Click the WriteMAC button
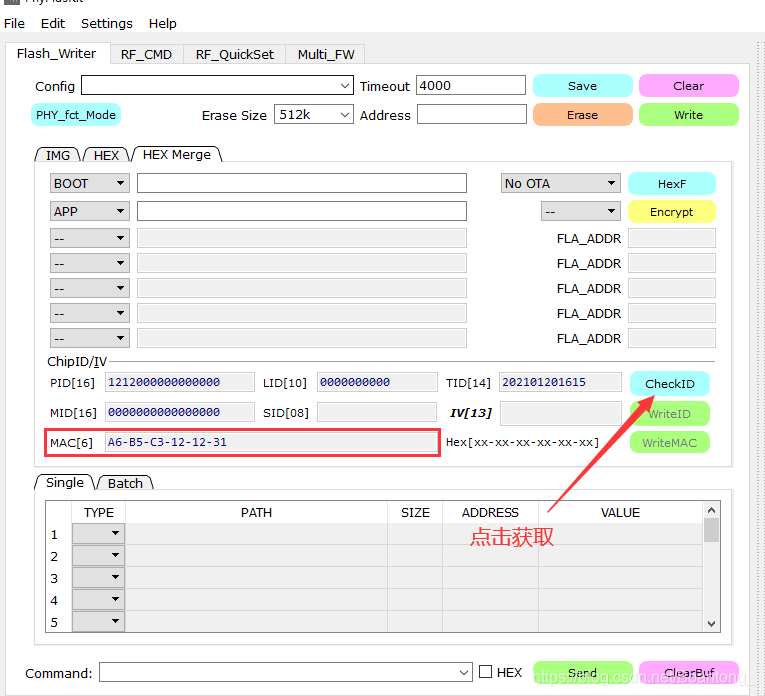Screen dimensions: 765x696 click(670, 442)
